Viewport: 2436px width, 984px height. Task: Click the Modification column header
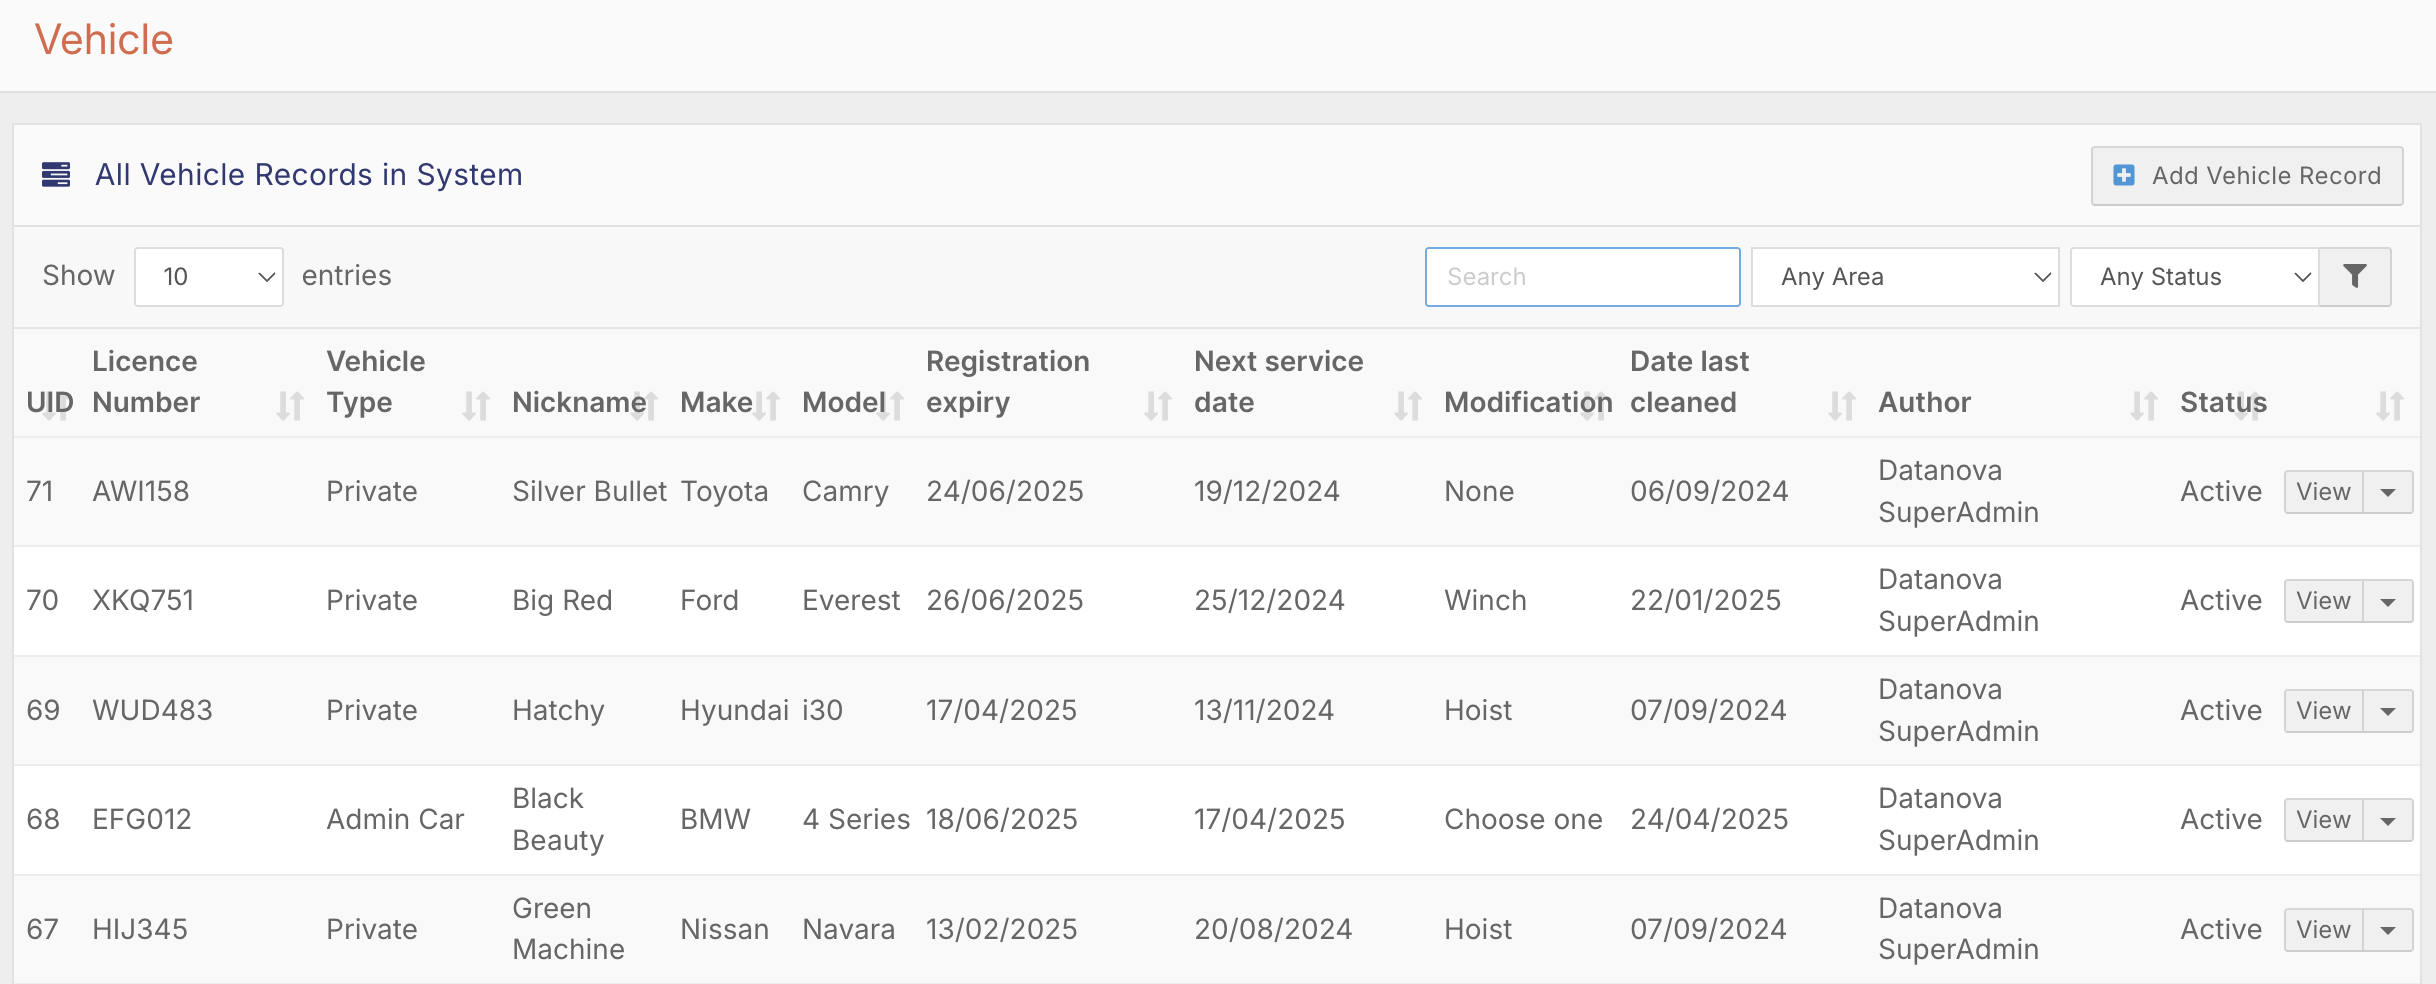click(x=1528, y=402)
